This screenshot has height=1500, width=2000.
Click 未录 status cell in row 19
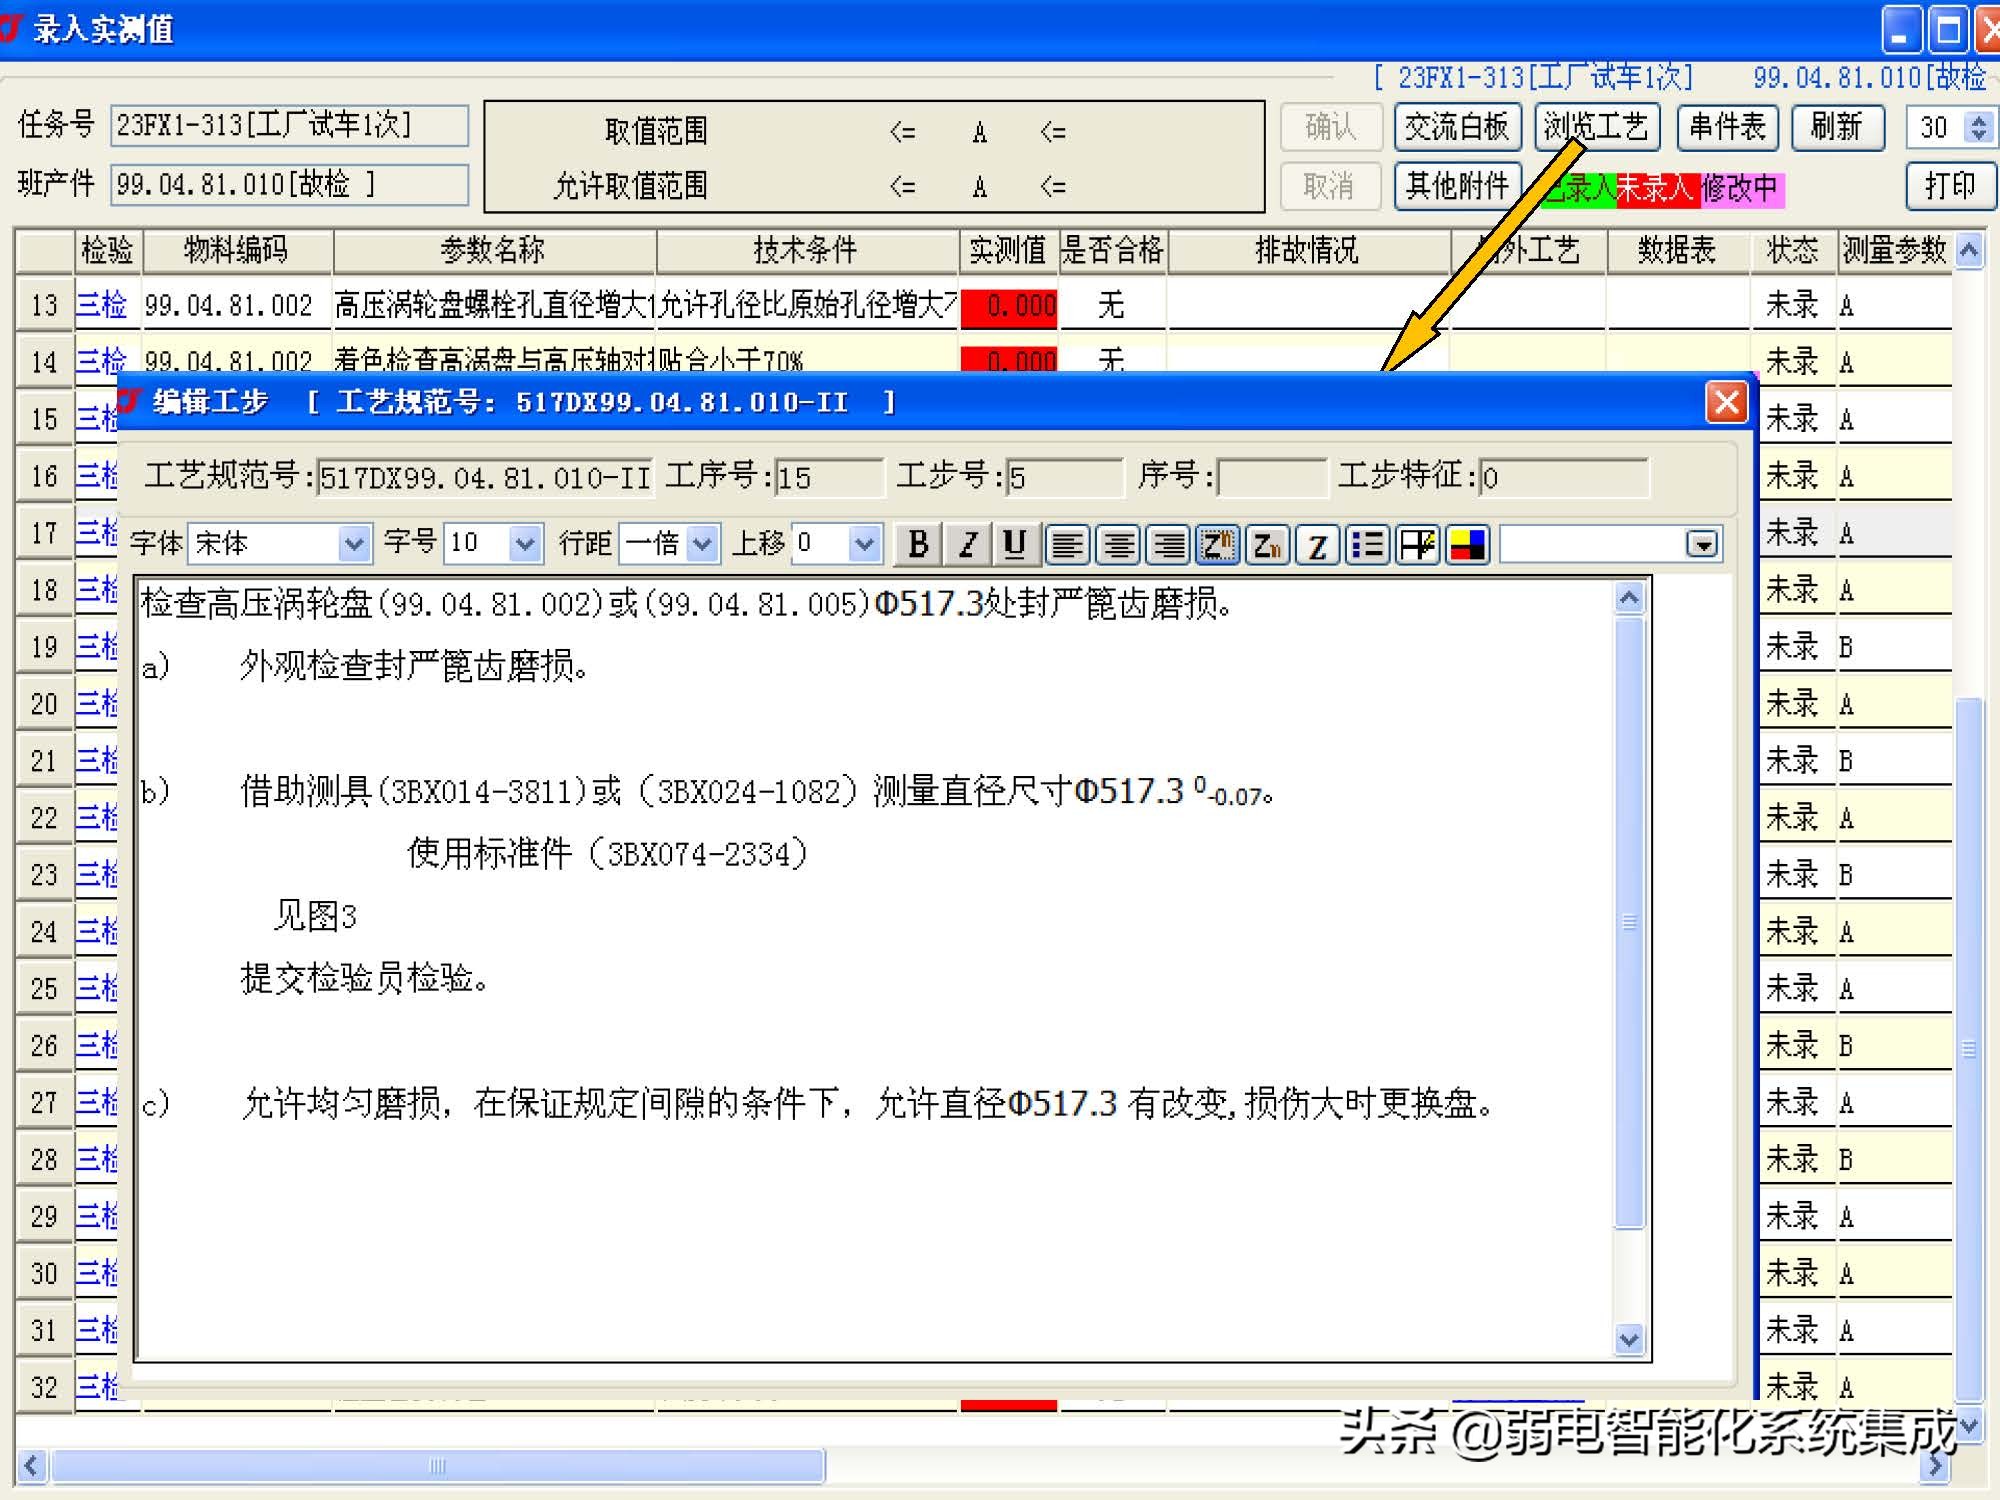(x=1793, y=647)
